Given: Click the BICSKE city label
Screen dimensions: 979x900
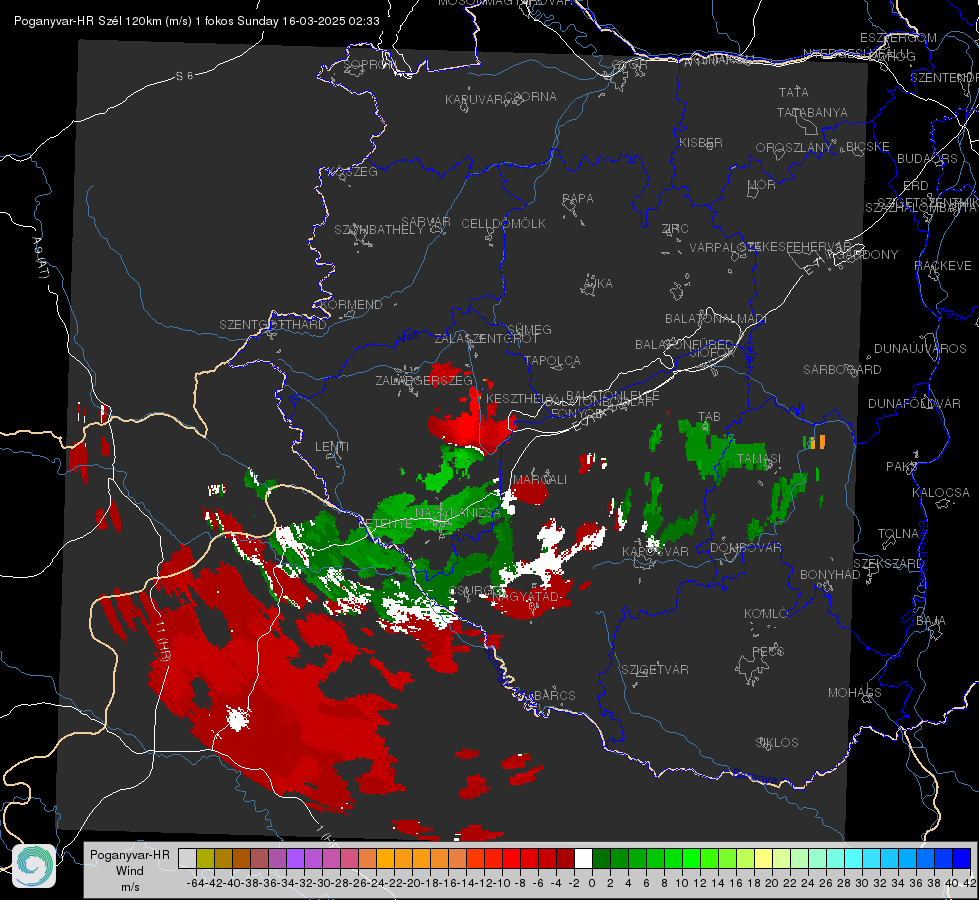Looking at the screenshot, I should (x=868, y=147).
